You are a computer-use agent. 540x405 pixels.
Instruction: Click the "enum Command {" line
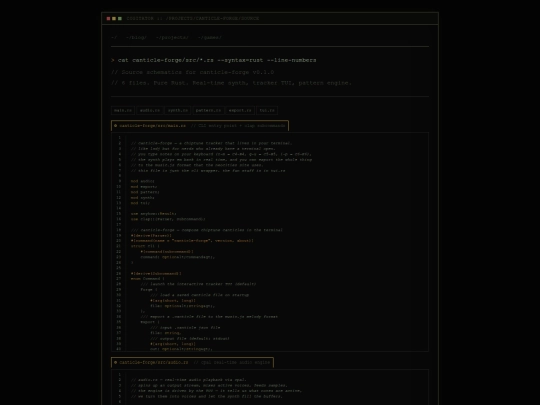pyautogui.click(x=147, y=279)
